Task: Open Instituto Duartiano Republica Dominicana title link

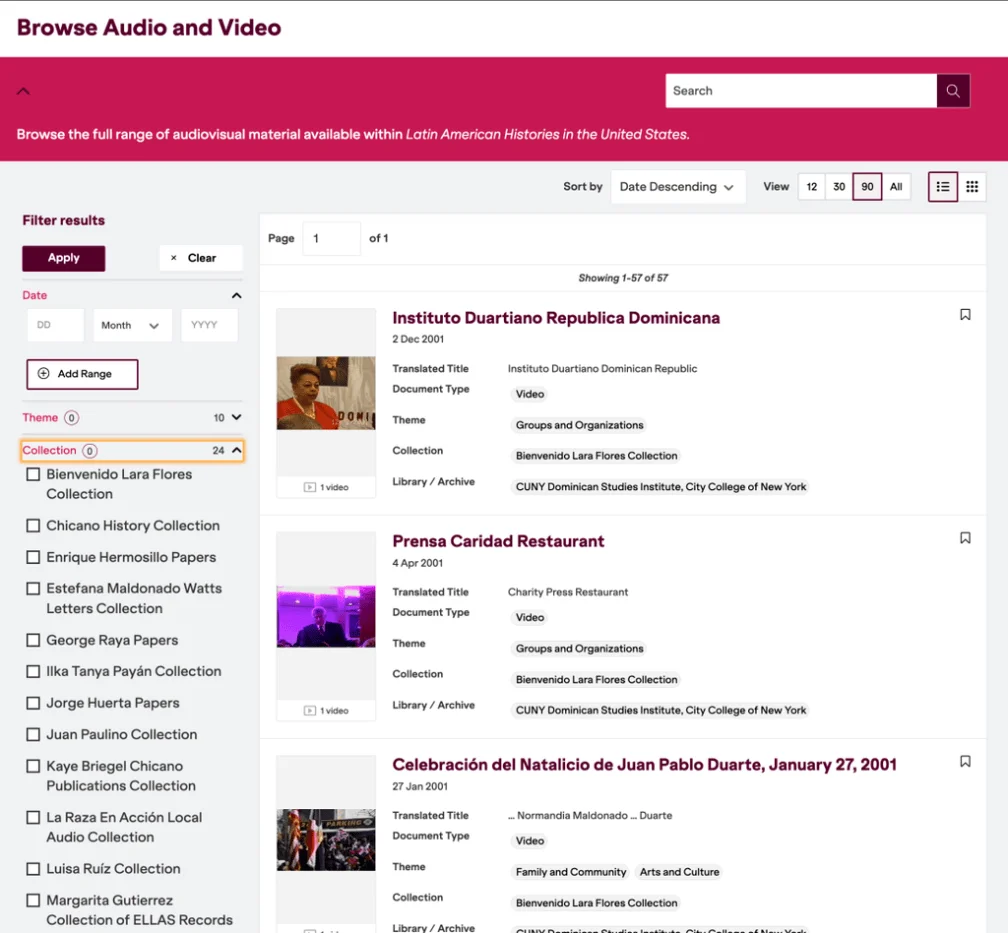Action: click(556, 318)
